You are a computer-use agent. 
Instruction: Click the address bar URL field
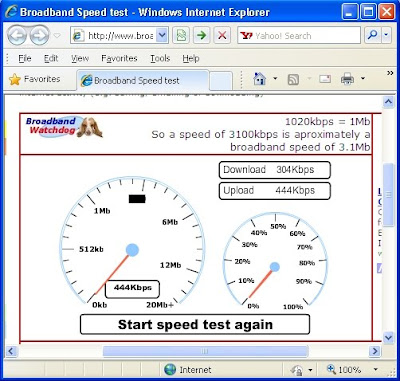(113, 35)
